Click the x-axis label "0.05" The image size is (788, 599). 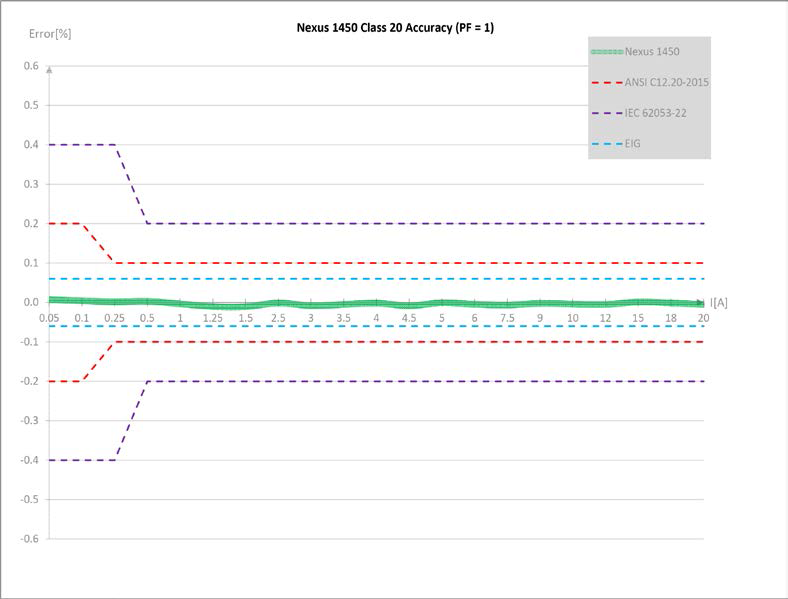coord(49,318)
